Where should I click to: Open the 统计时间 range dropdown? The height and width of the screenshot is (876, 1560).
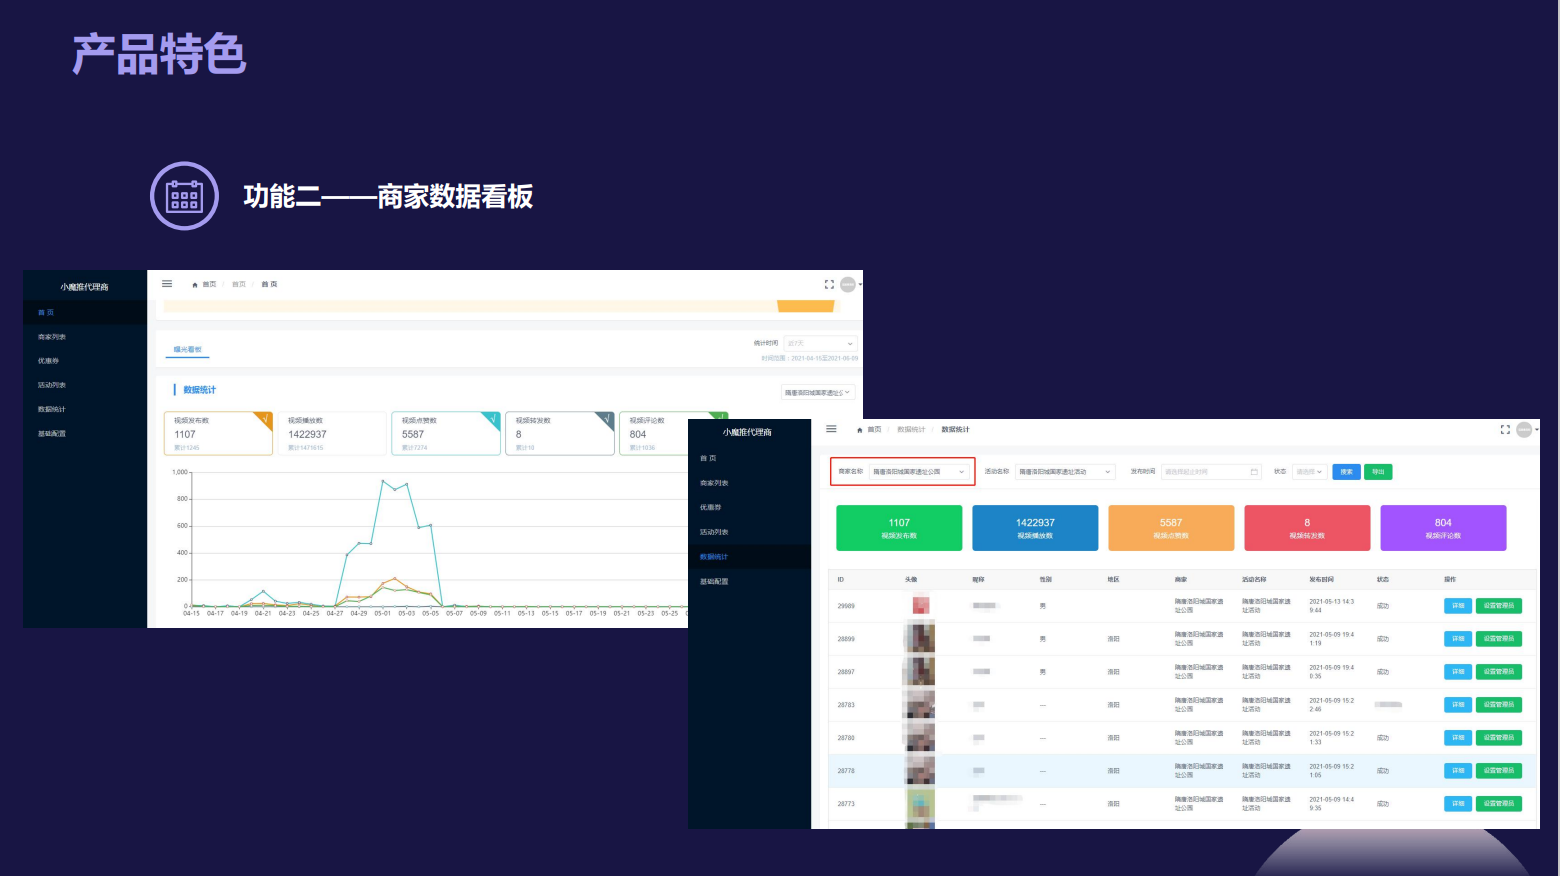820,344
